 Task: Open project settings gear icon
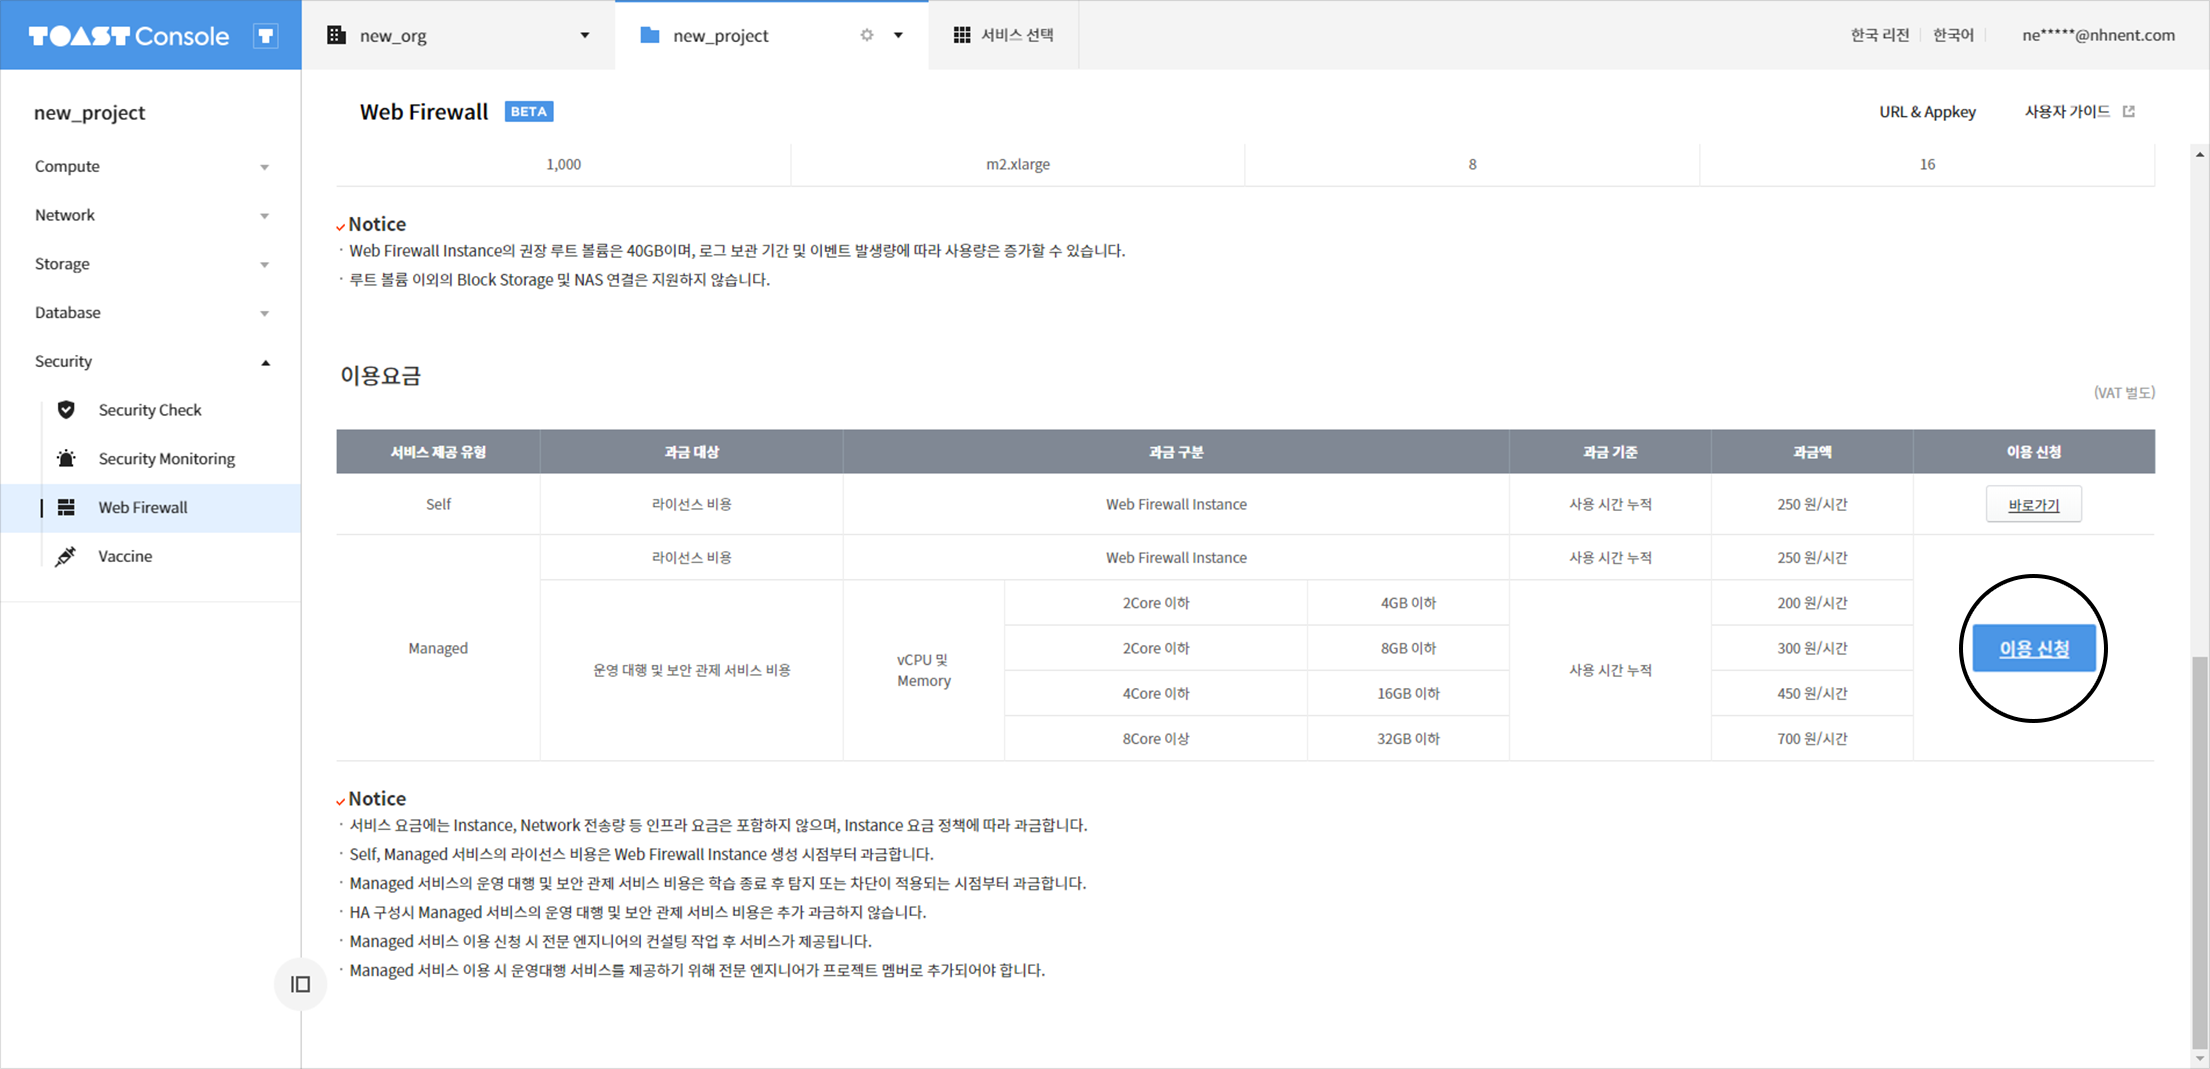[x=867, y=35]
